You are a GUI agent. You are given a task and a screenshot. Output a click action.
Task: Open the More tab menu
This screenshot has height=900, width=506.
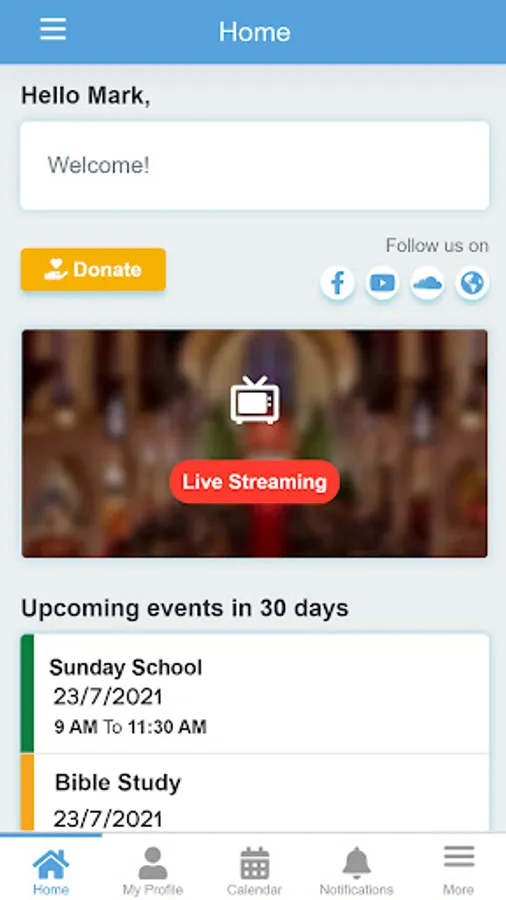tap(458, 870)
